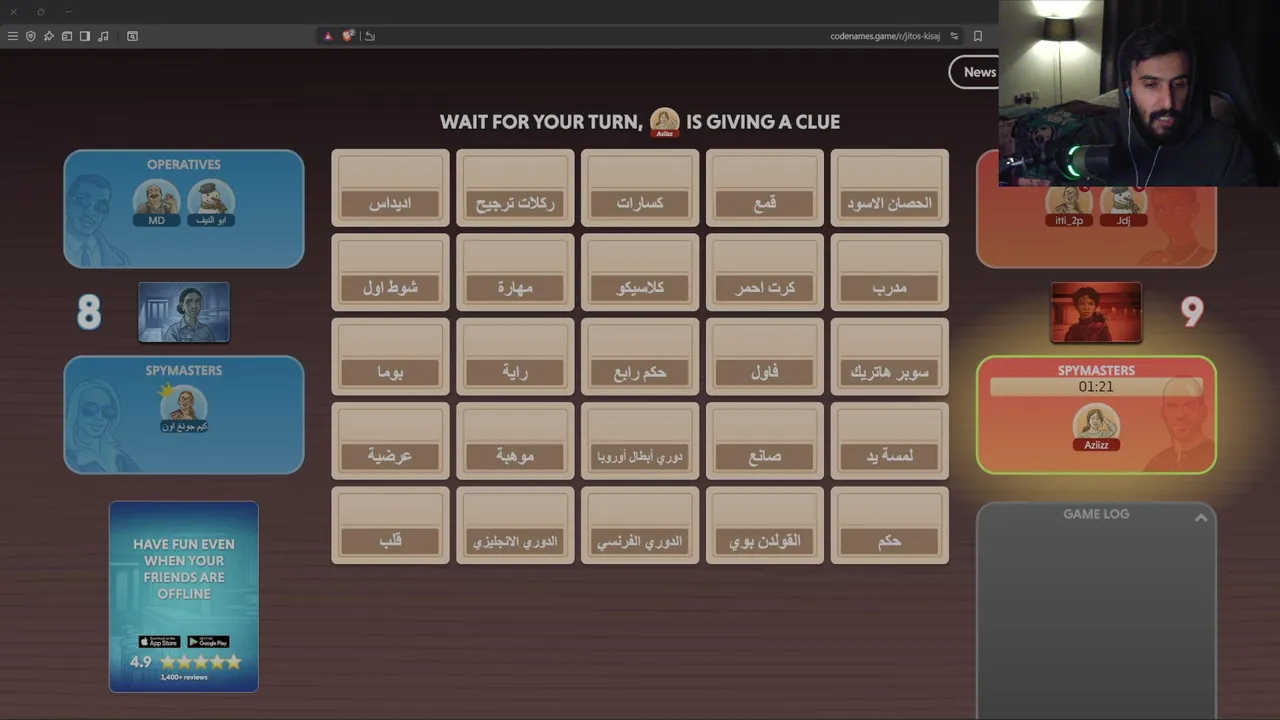Click itti_2p player avatar in red team

[x=1069, y=207]
